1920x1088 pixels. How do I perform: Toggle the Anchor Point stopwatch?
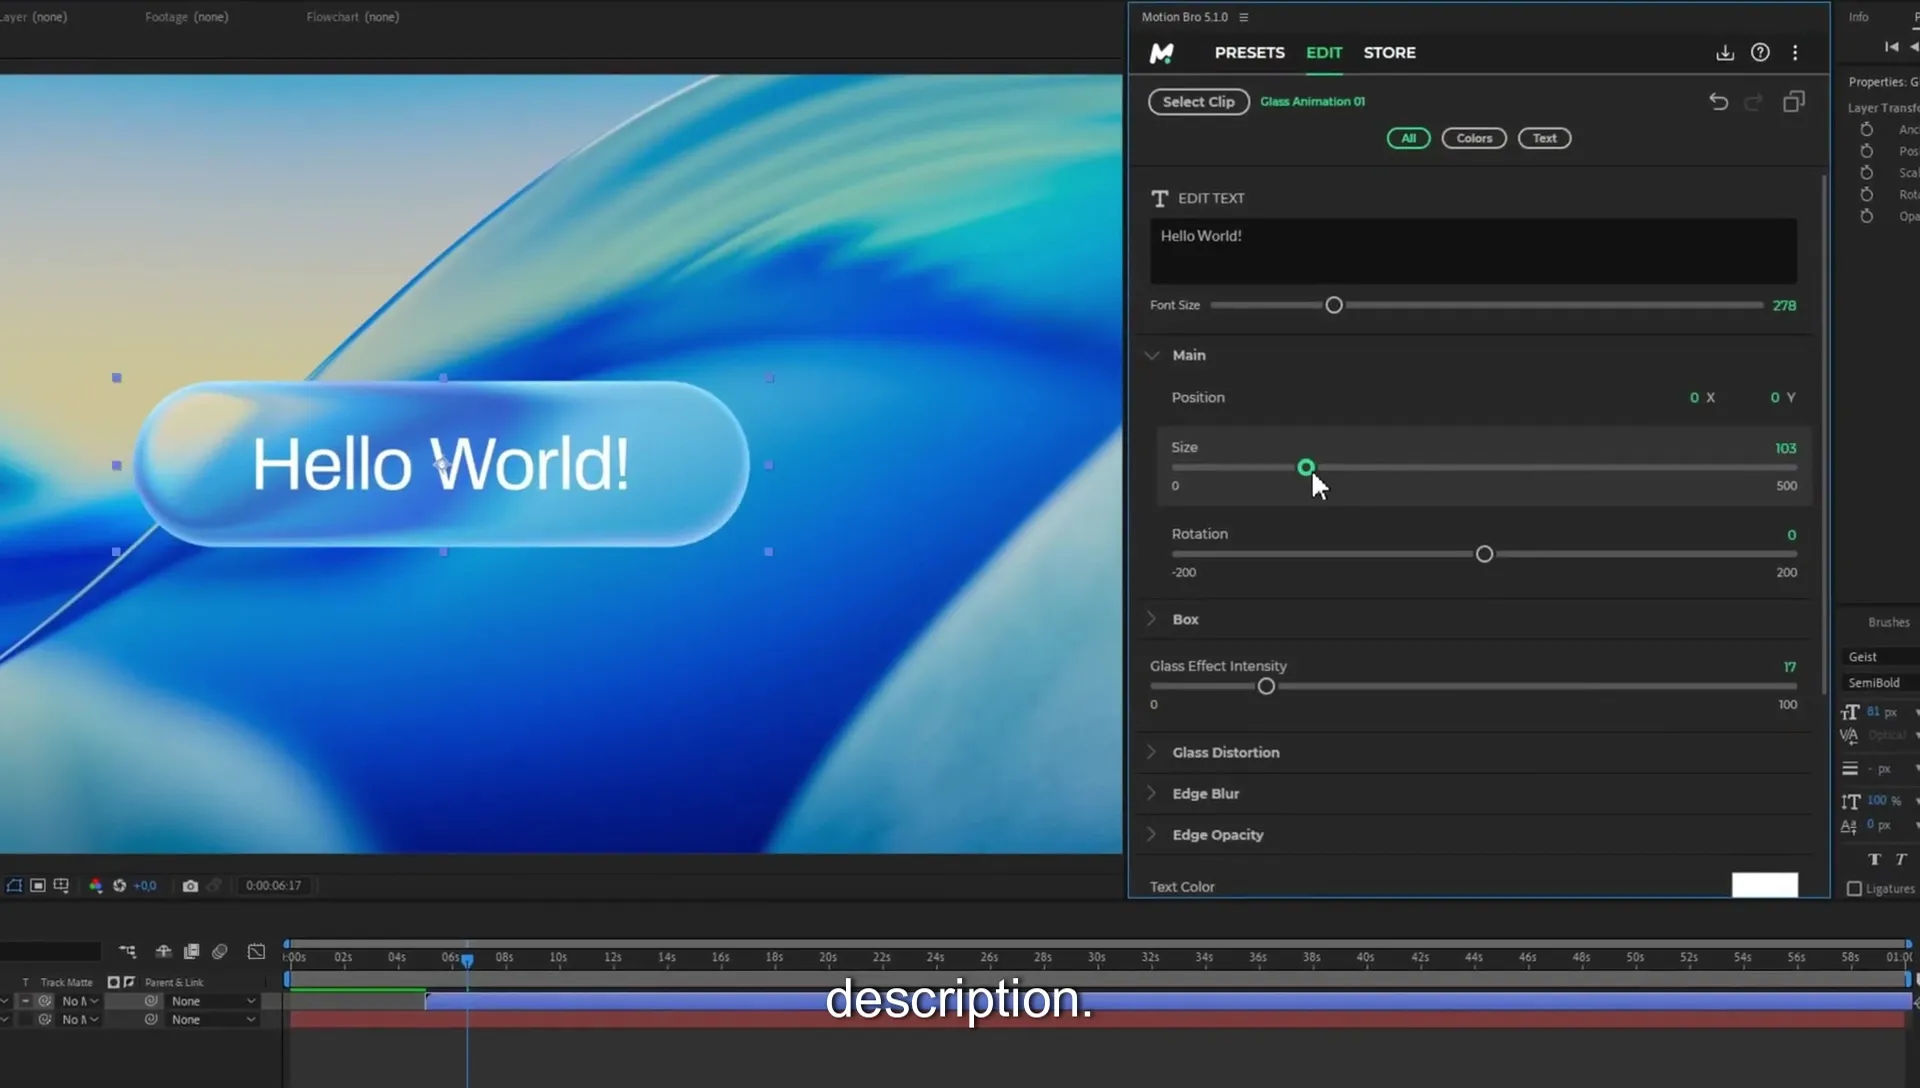pyautogui.click(x=1866, y=130)
